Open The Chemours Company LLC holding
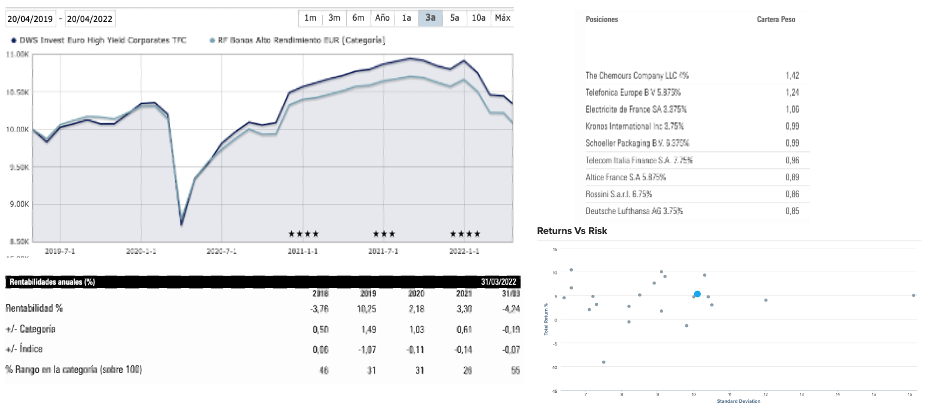 coord(636,75)
